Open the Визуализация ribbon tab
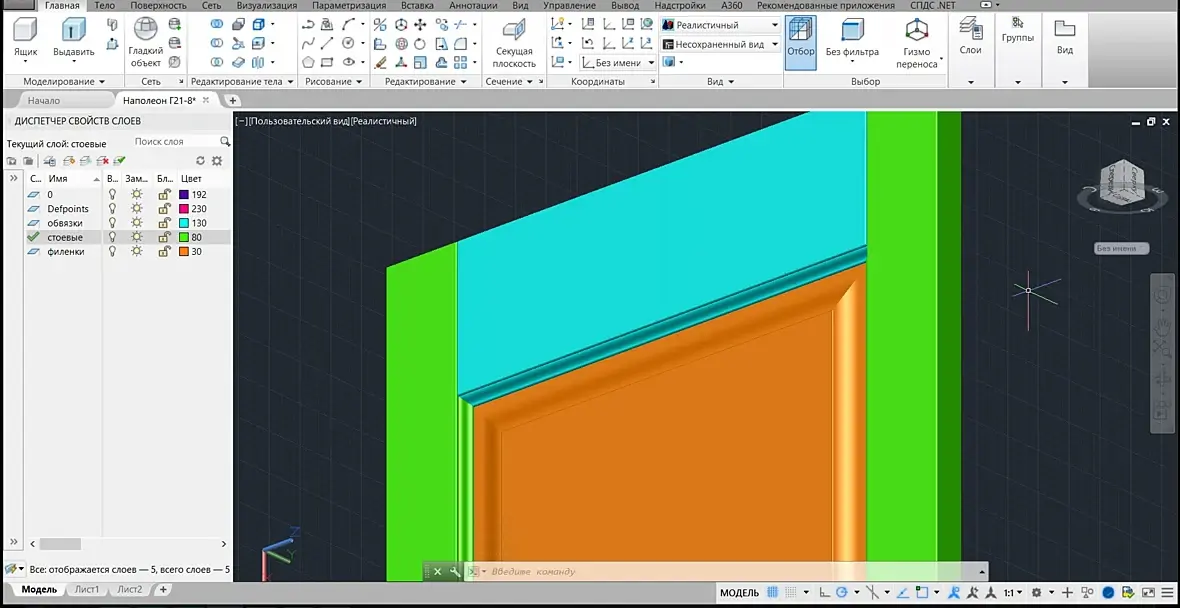Viewport: 1180px width, 608px height. [266, 5]
